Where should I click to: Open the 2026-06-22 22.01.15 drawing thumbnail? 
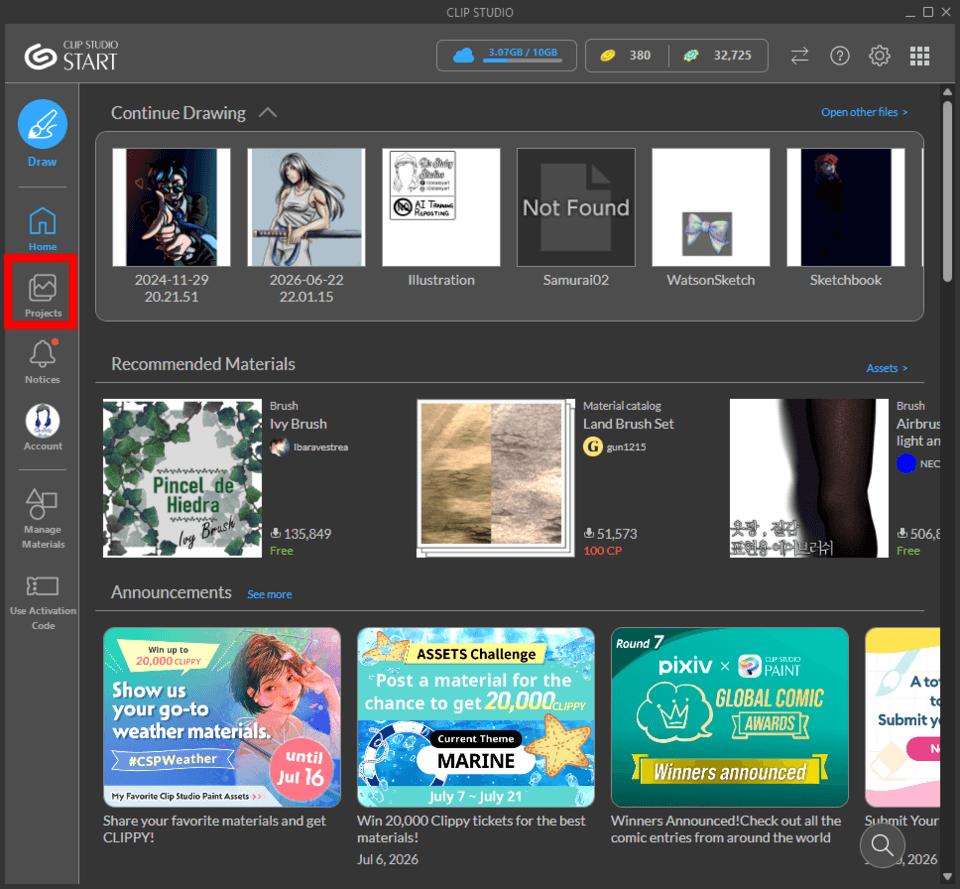coord(306,207)
